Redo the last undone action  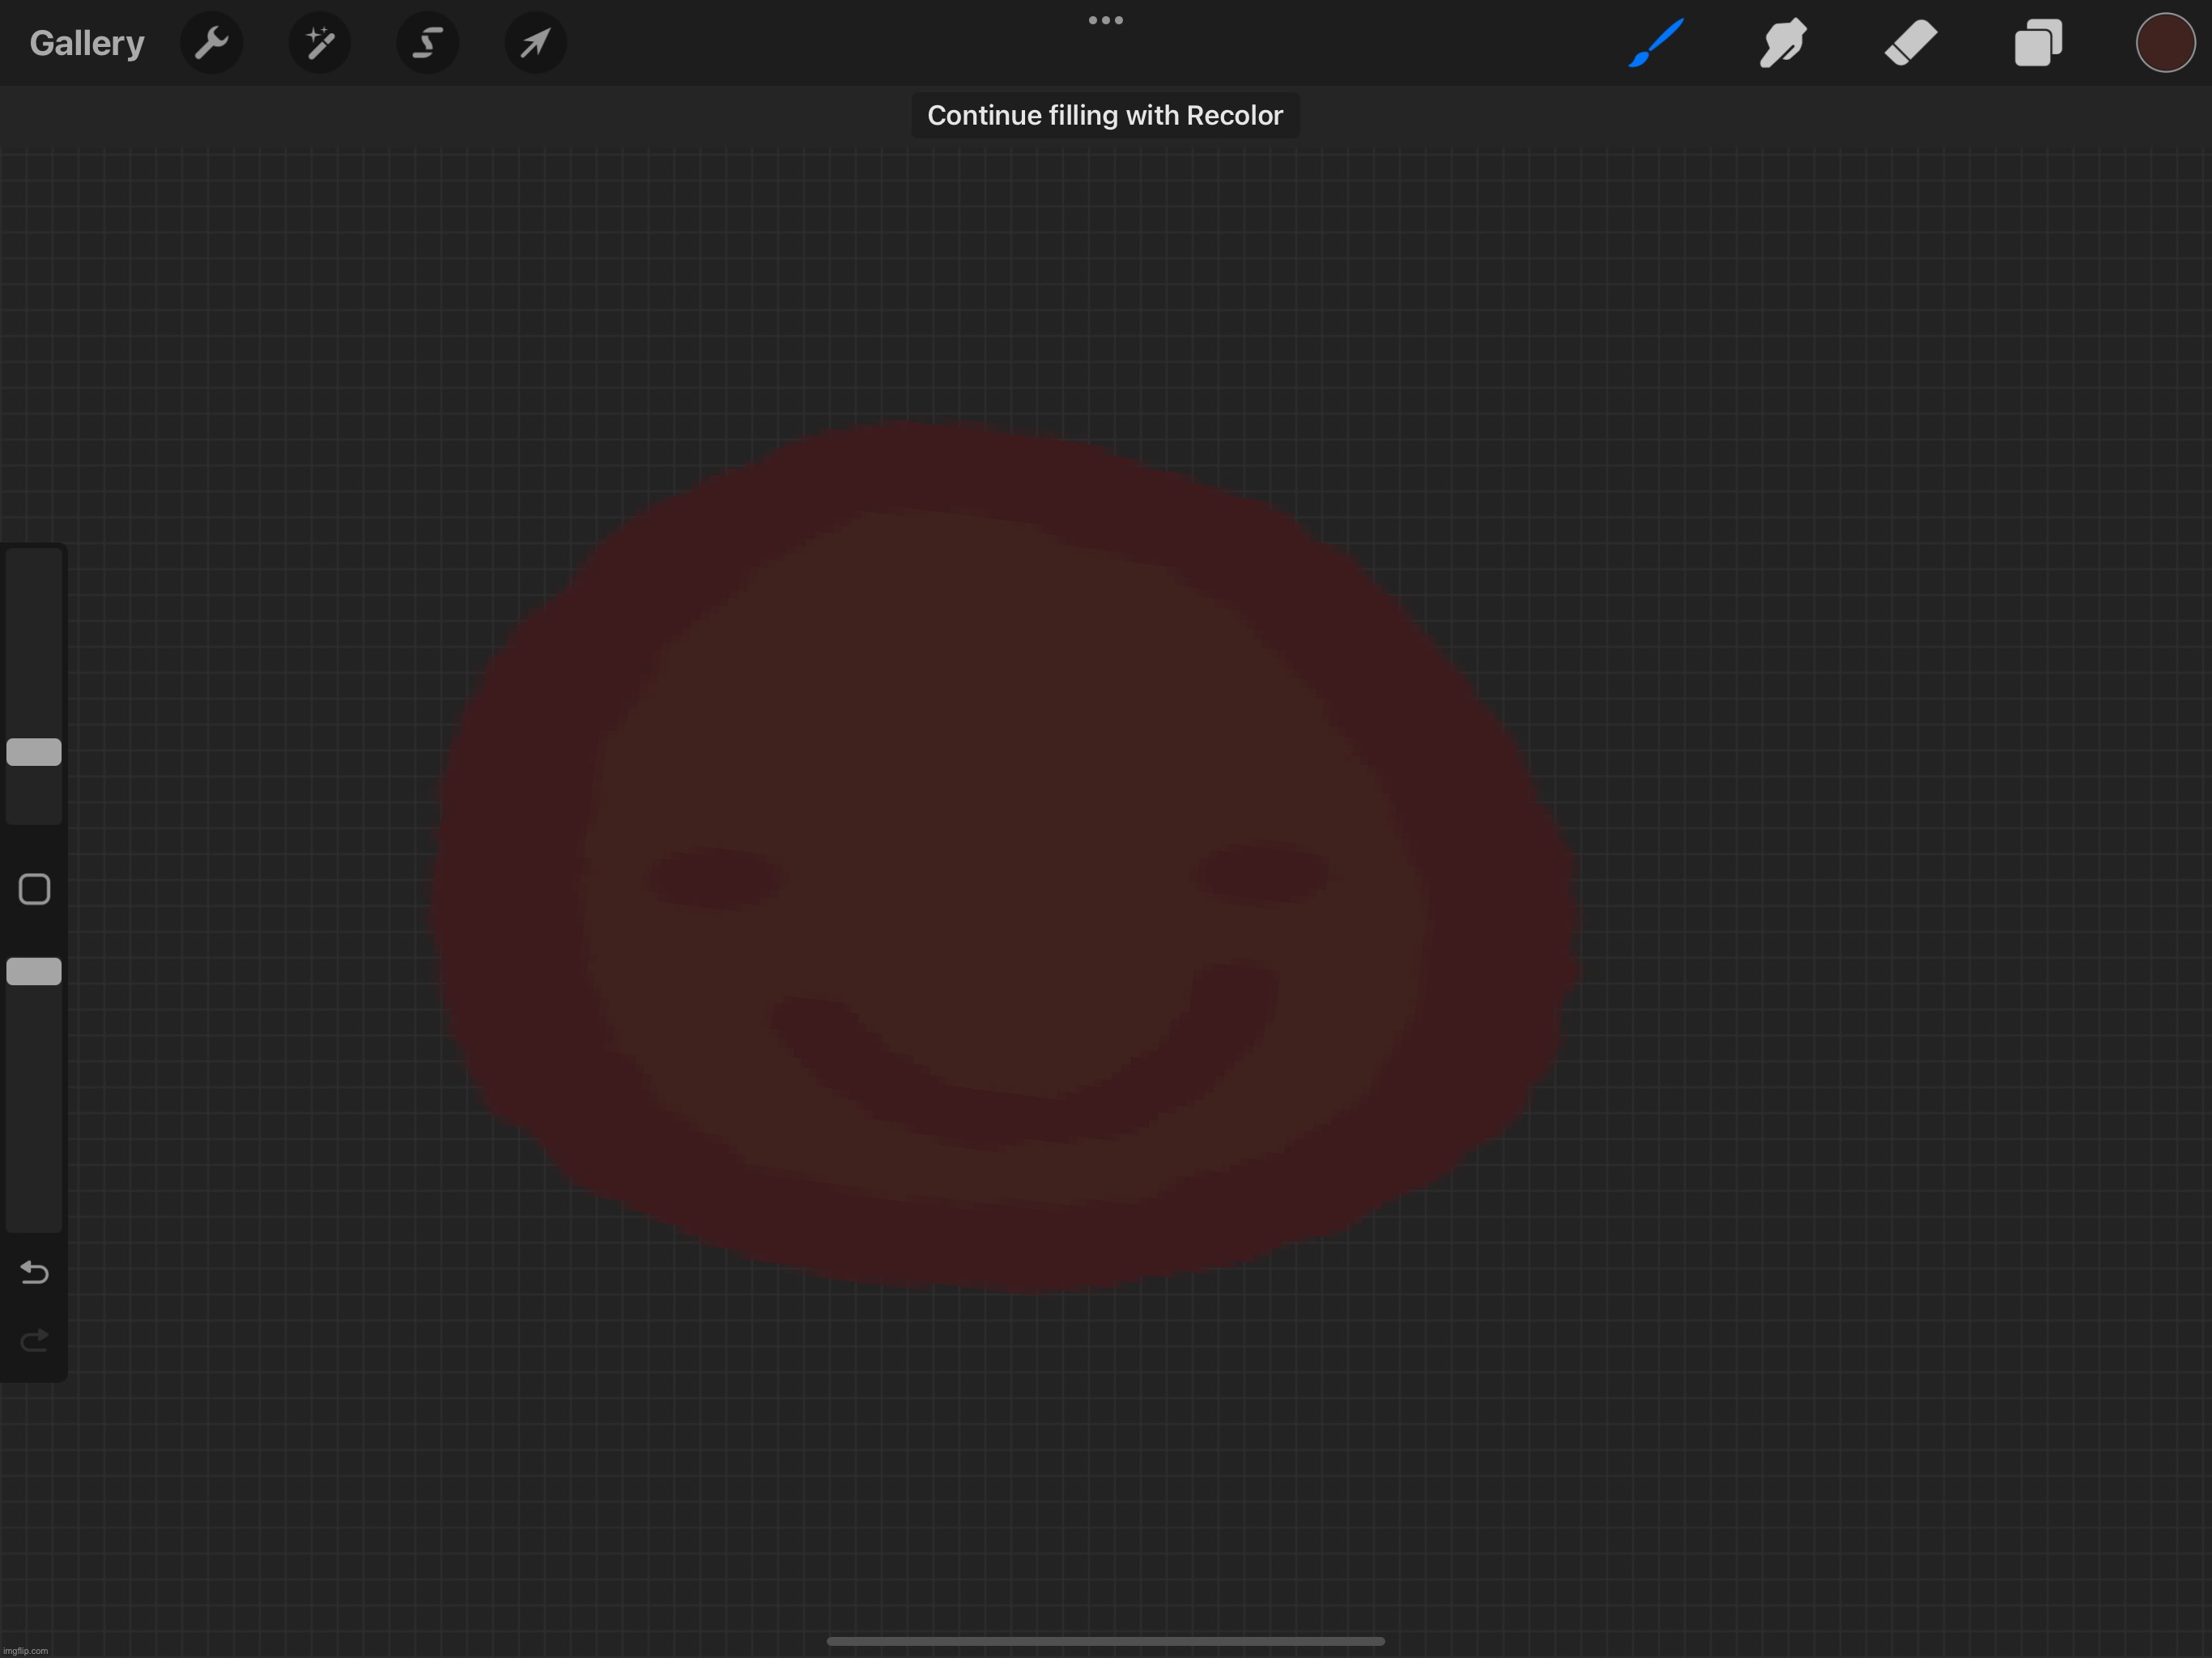coord(34,1340)
